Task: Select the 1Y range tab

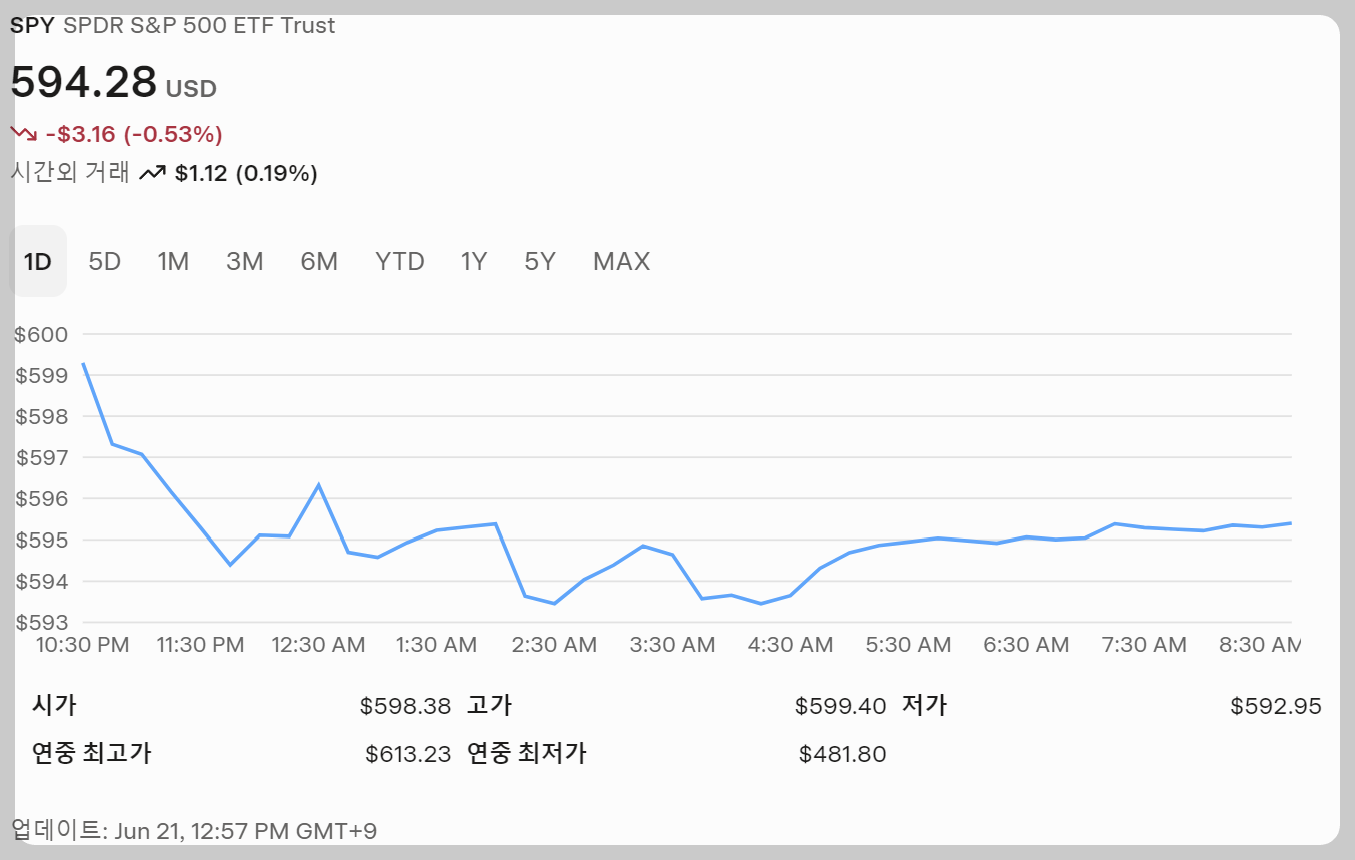Action: pyautogui.click(x=474, y=262)
